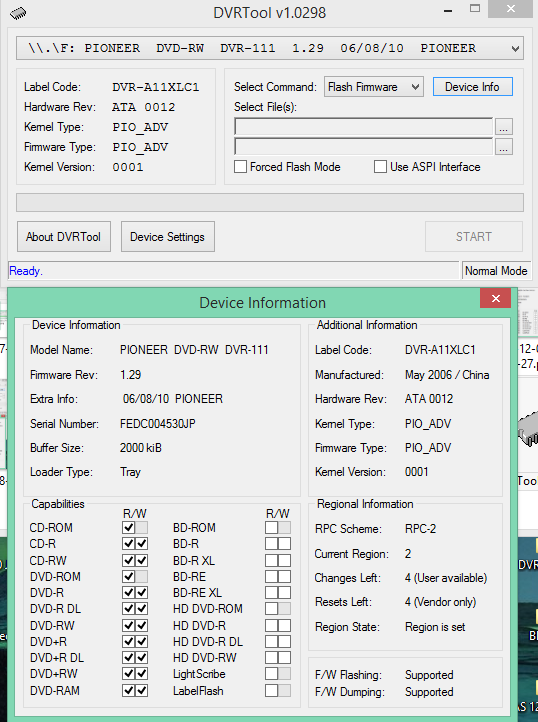
Task: Click Current Region value 2
Action: pyautogui.click(x=408, y=553)
